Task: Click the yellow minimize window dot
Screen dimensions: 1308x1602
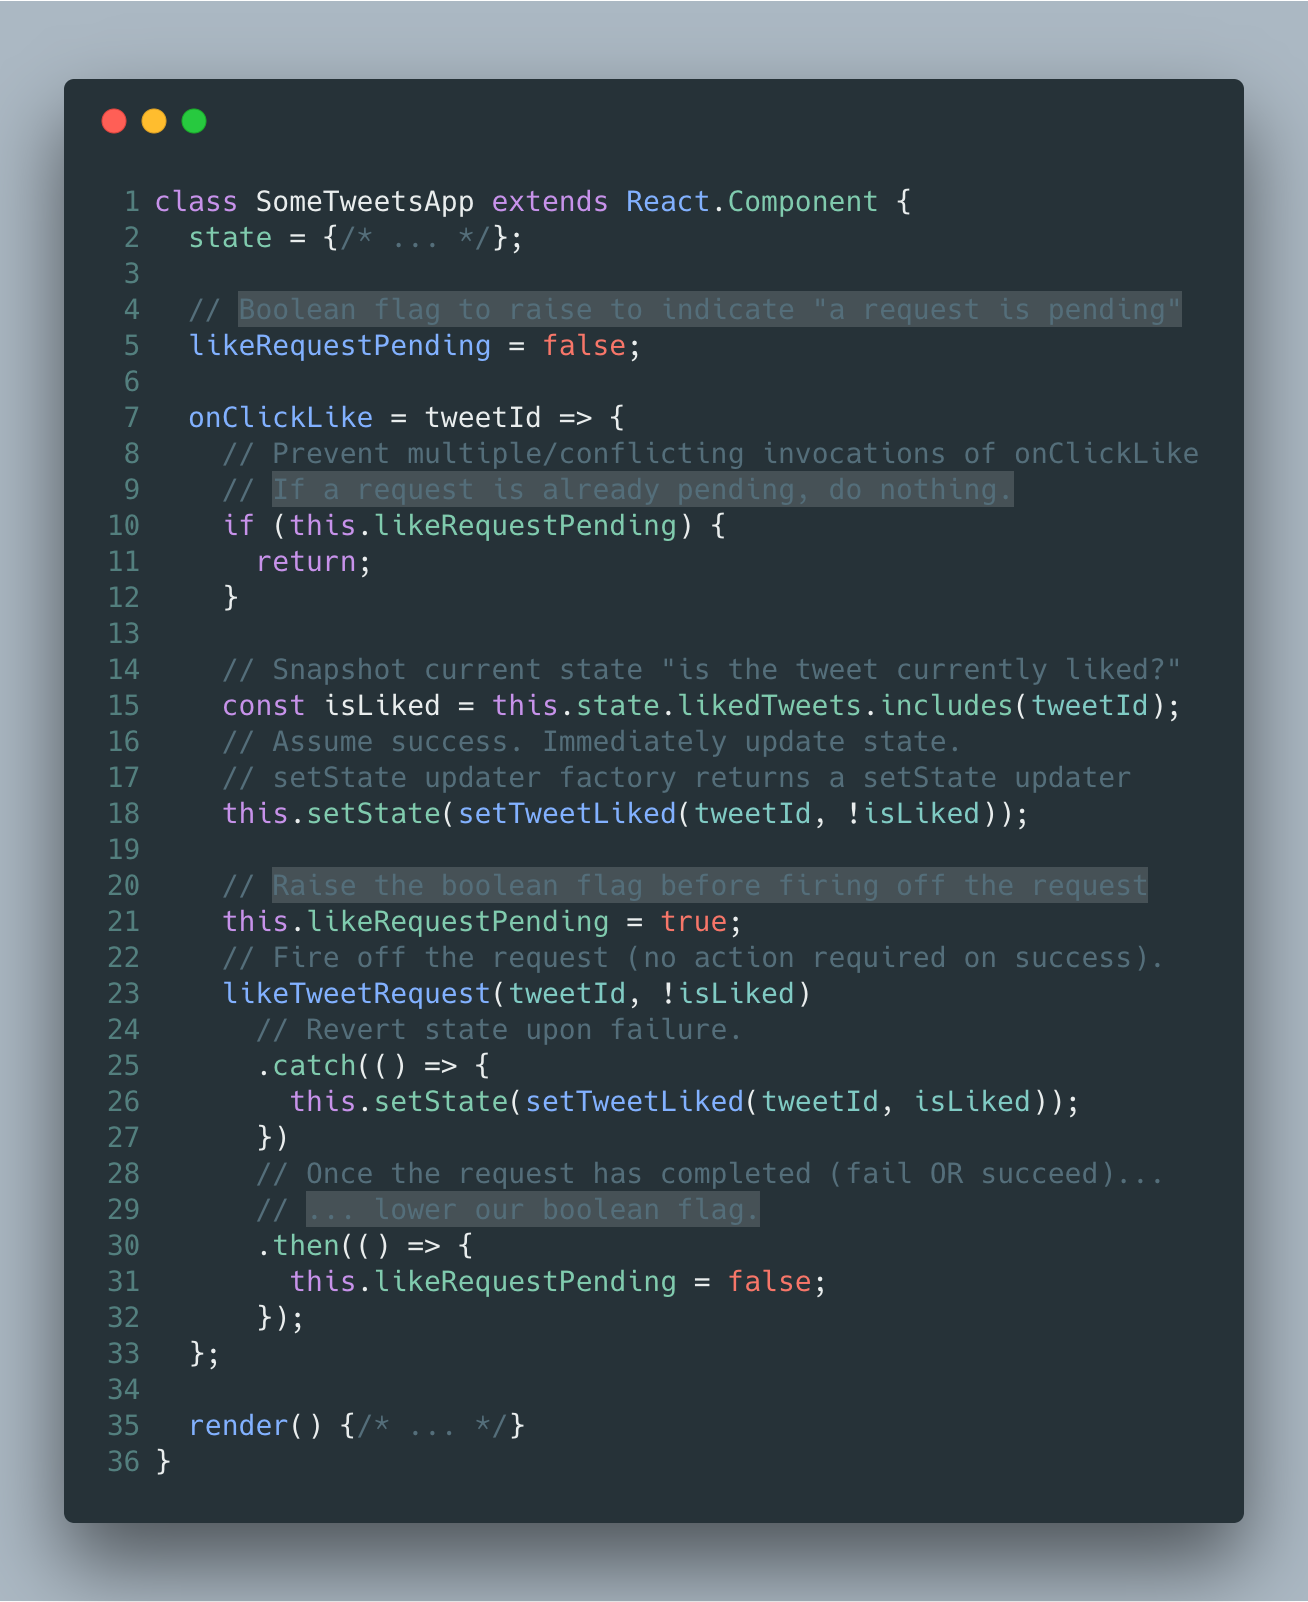Action: [154, 121]
